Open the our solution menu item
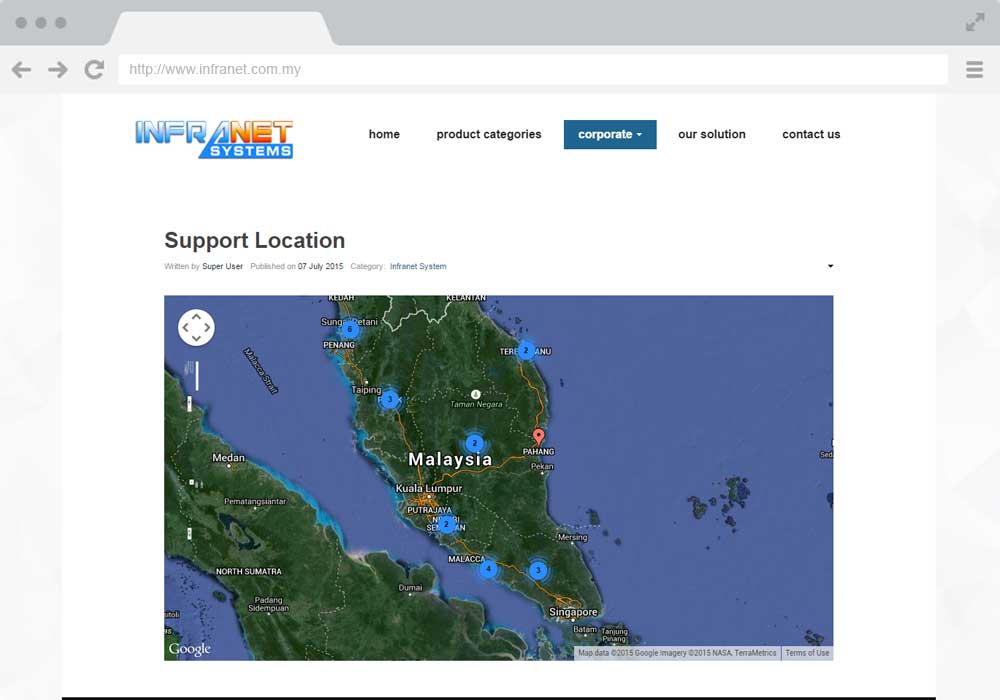Image resolution: width=1000 pixels, height=700 pixels. coord(712,135)
